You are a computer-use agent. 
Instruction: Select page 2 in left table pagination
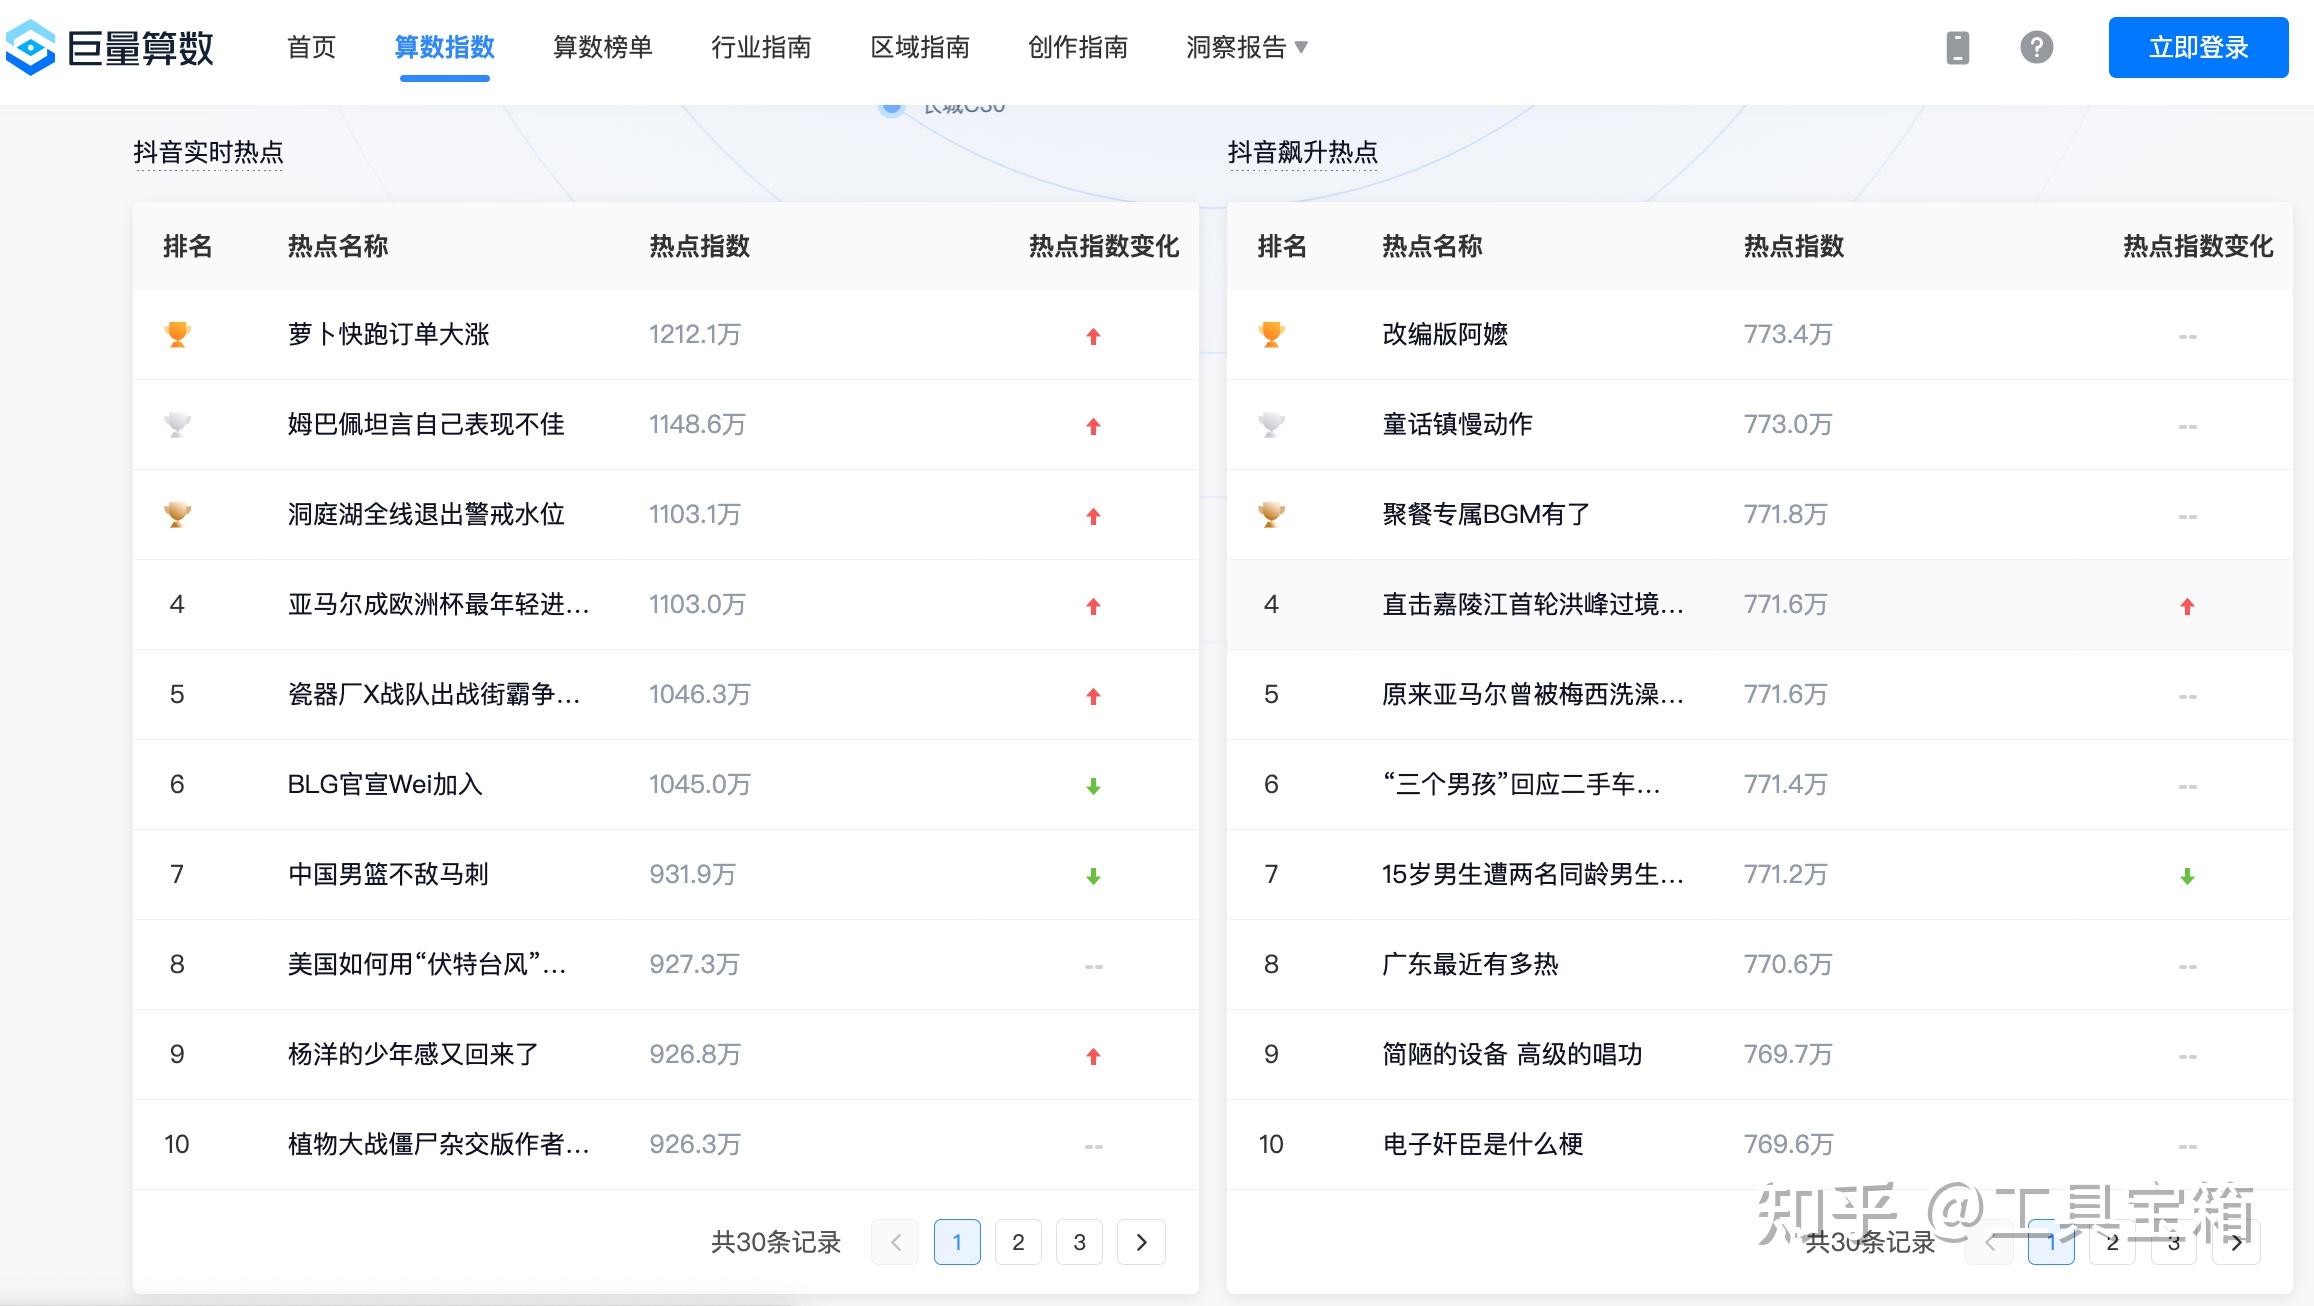(1018, 1242)
